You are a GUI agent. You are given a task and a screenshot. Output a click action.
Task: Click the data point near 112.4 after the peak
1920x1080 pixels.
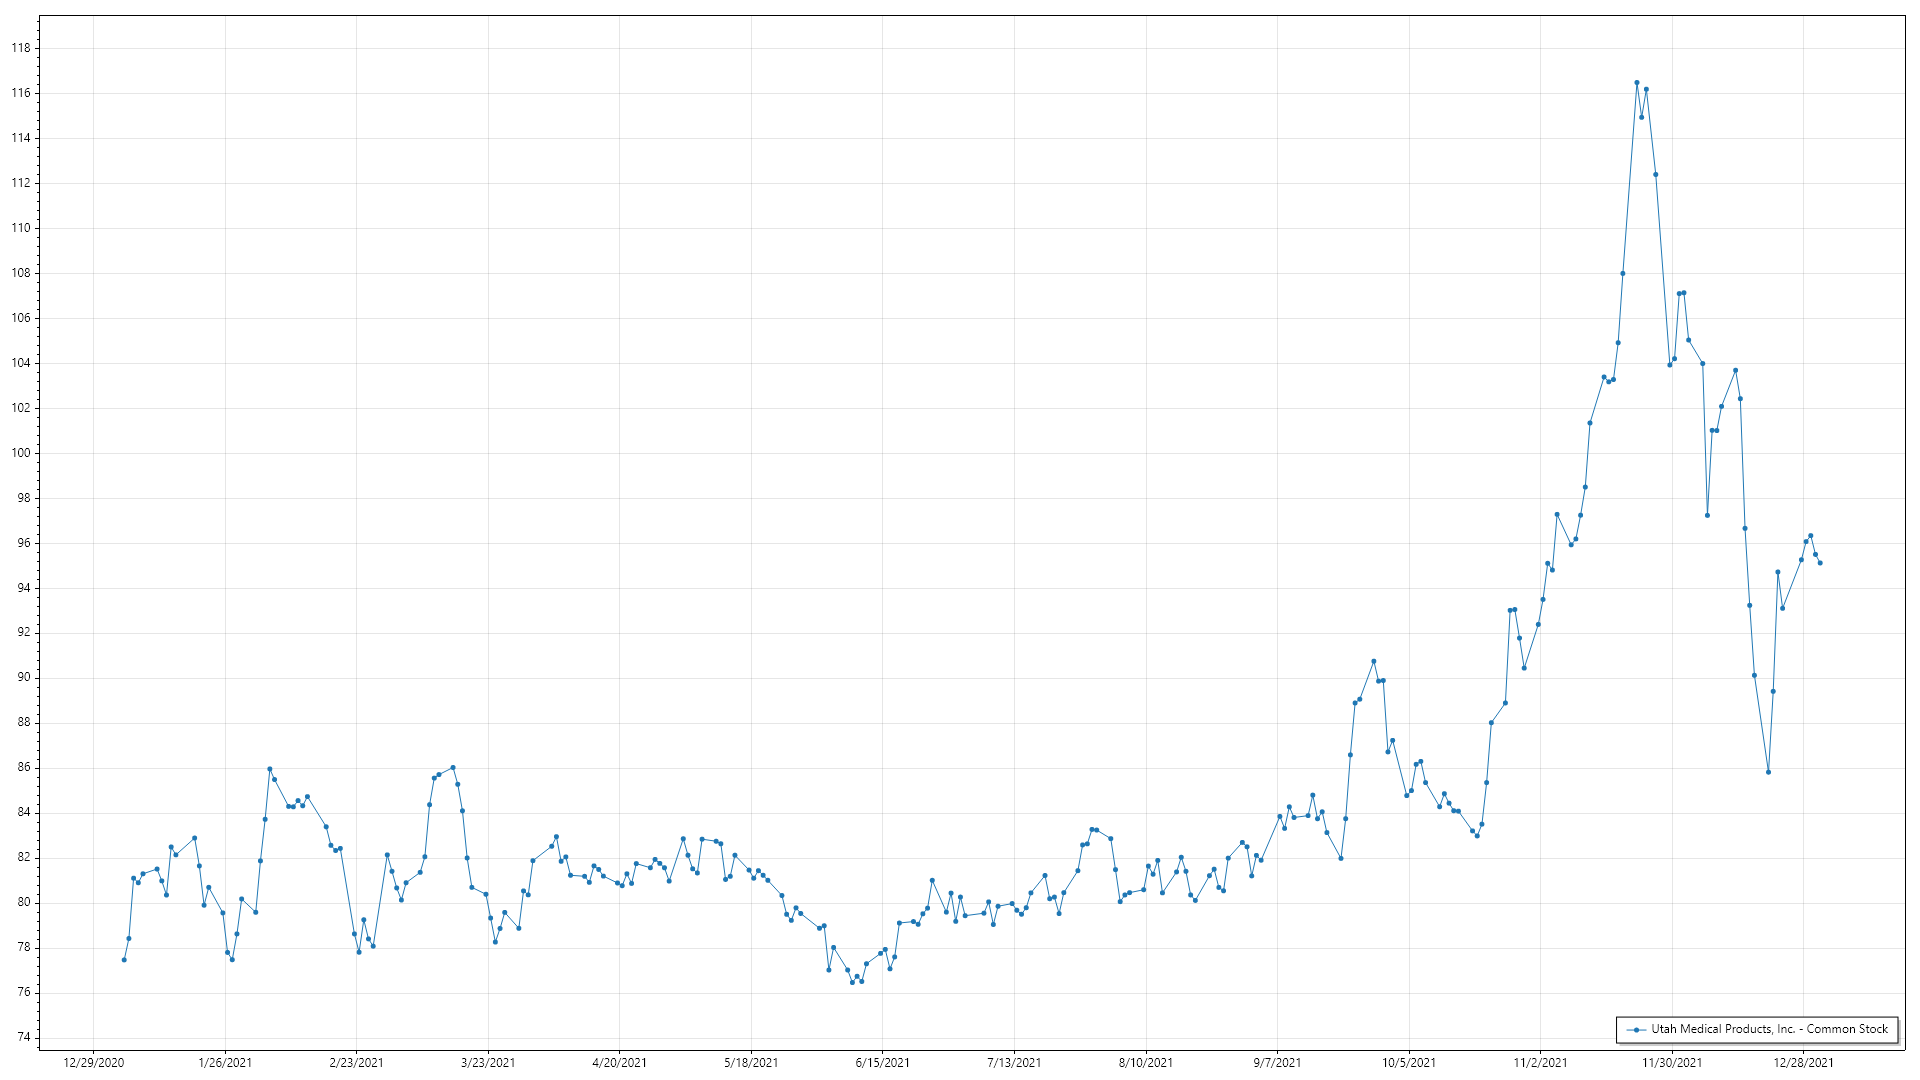coord(1656,175)
